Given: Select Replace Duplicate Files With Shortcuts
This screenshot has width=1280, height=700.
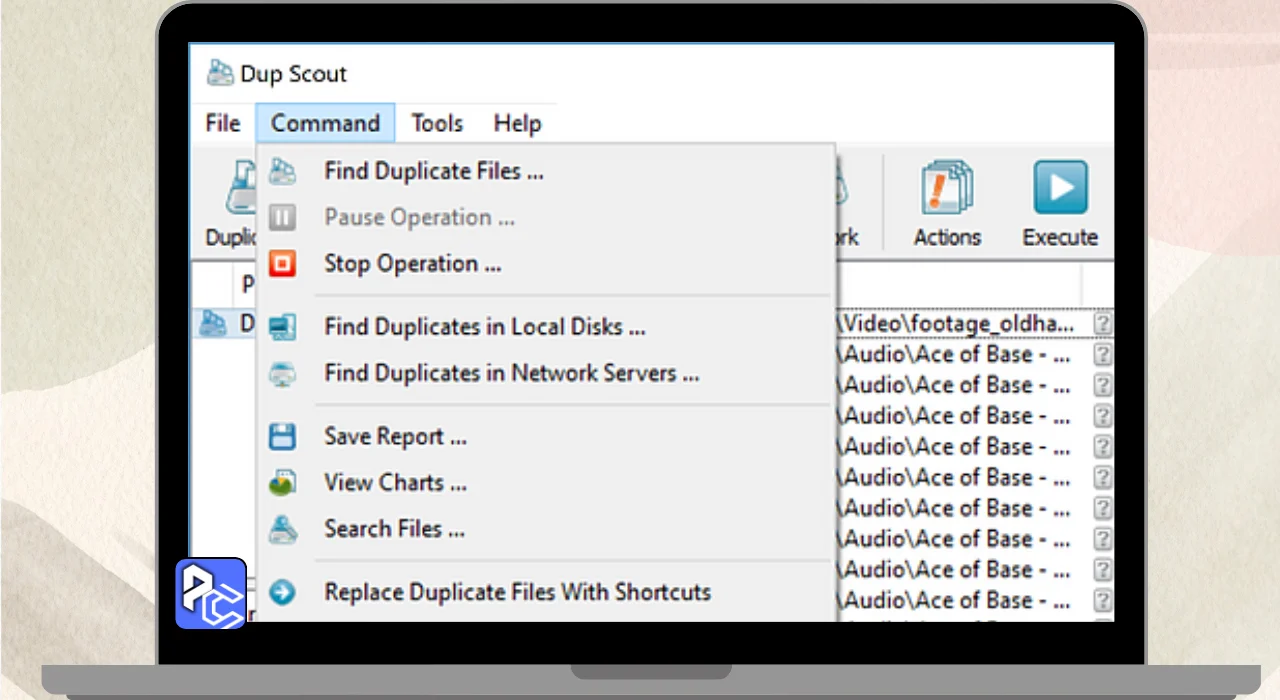Looking at the screenshot, I should (517, 592).
